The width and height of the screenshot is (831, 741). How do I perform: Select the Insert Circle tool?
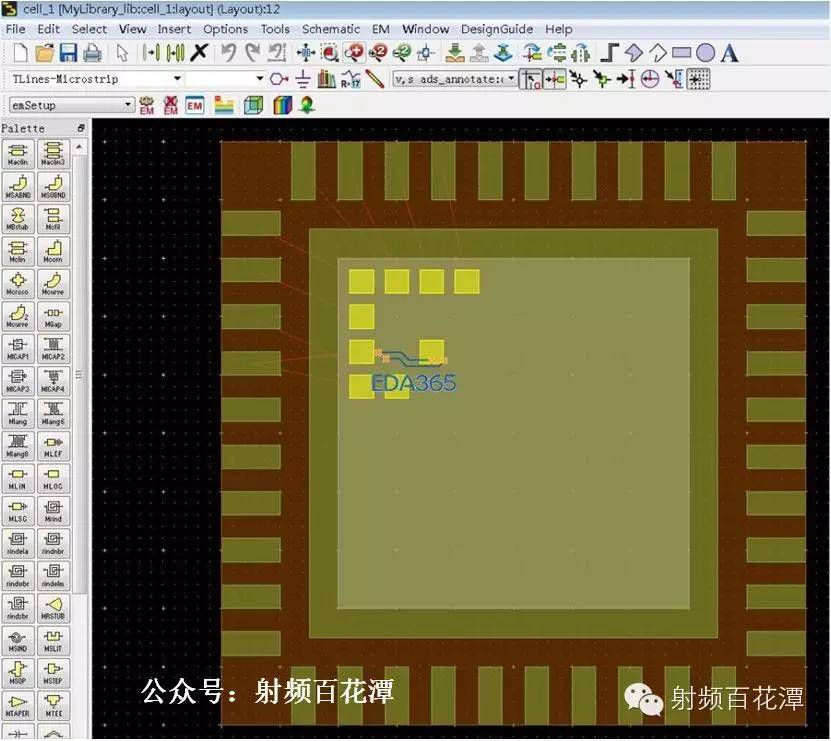pyautogui.click(x=705, y=53)
